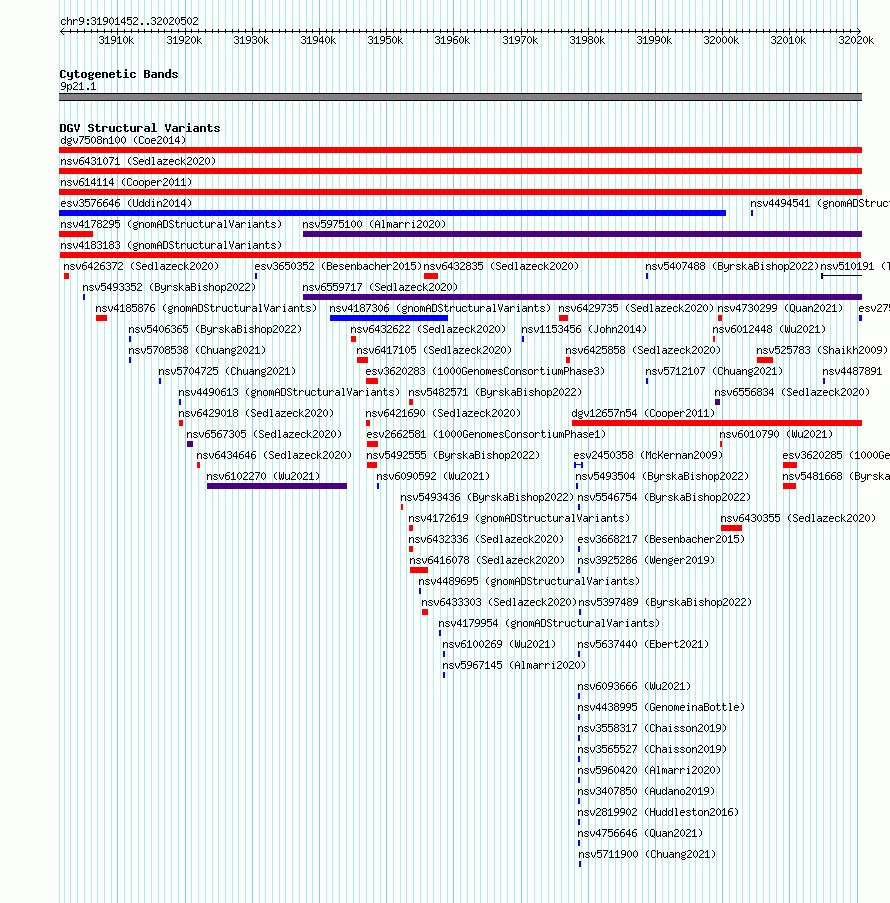Open nsv5712107 (Chuang2021) label
The width and height of the screenshot is (890, 903).
point(714,371)
